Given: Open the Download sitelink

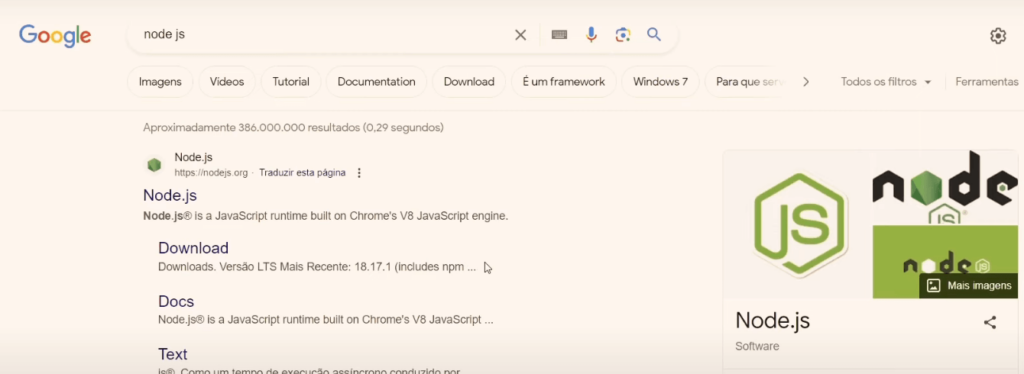Looking at the screenshot, I should click(x=193, y=248).
